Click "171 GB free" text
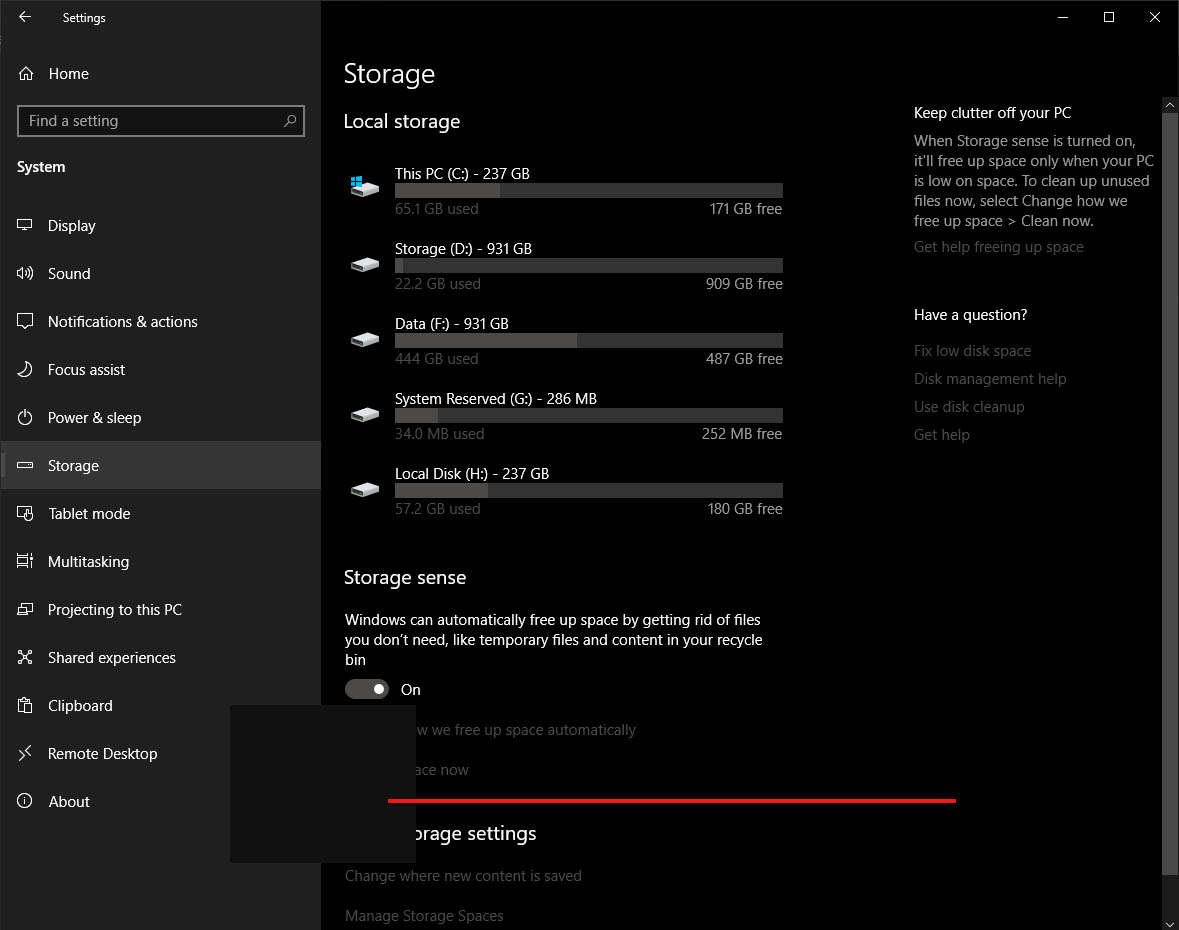1179x930 pixels. [745, 209]
